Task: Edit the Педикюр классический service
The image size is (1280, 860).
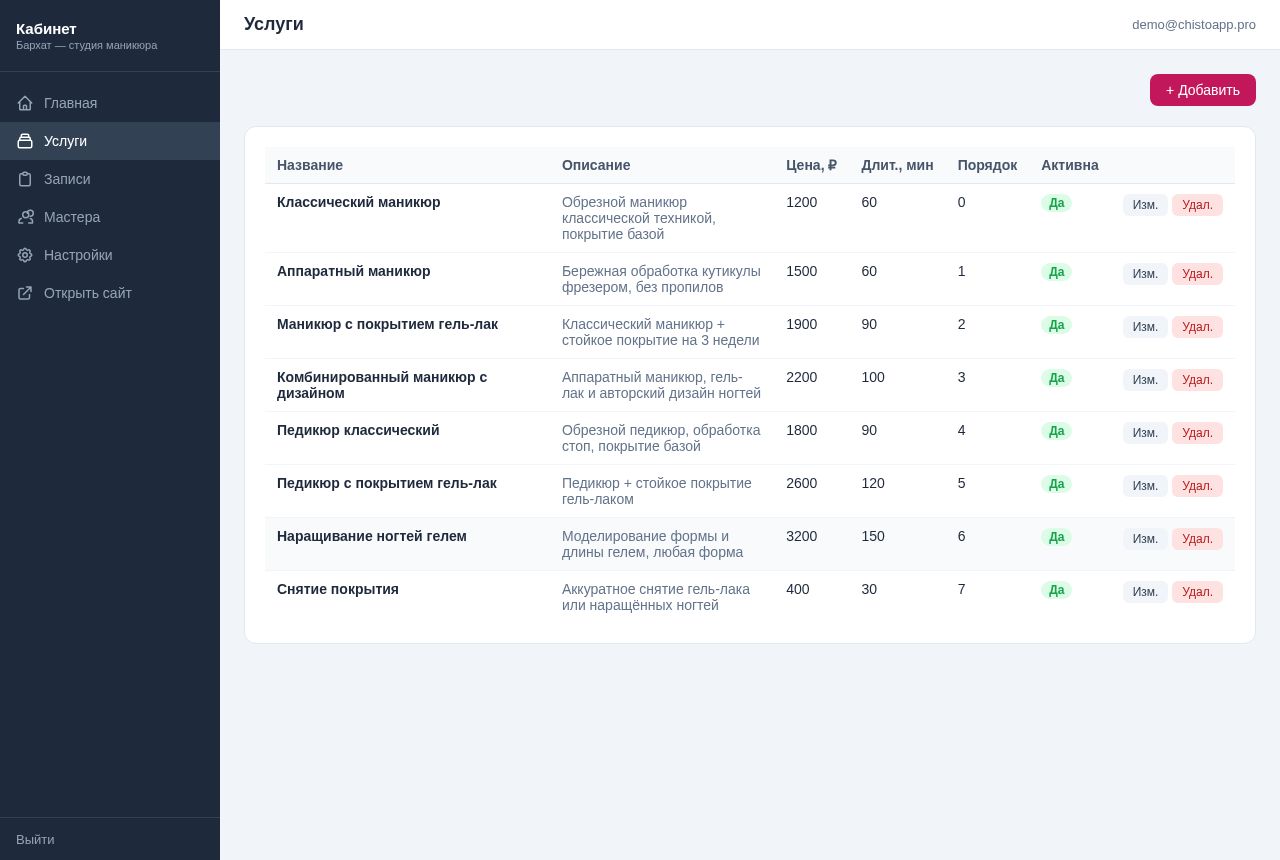Action: [x=1145, y=433]
